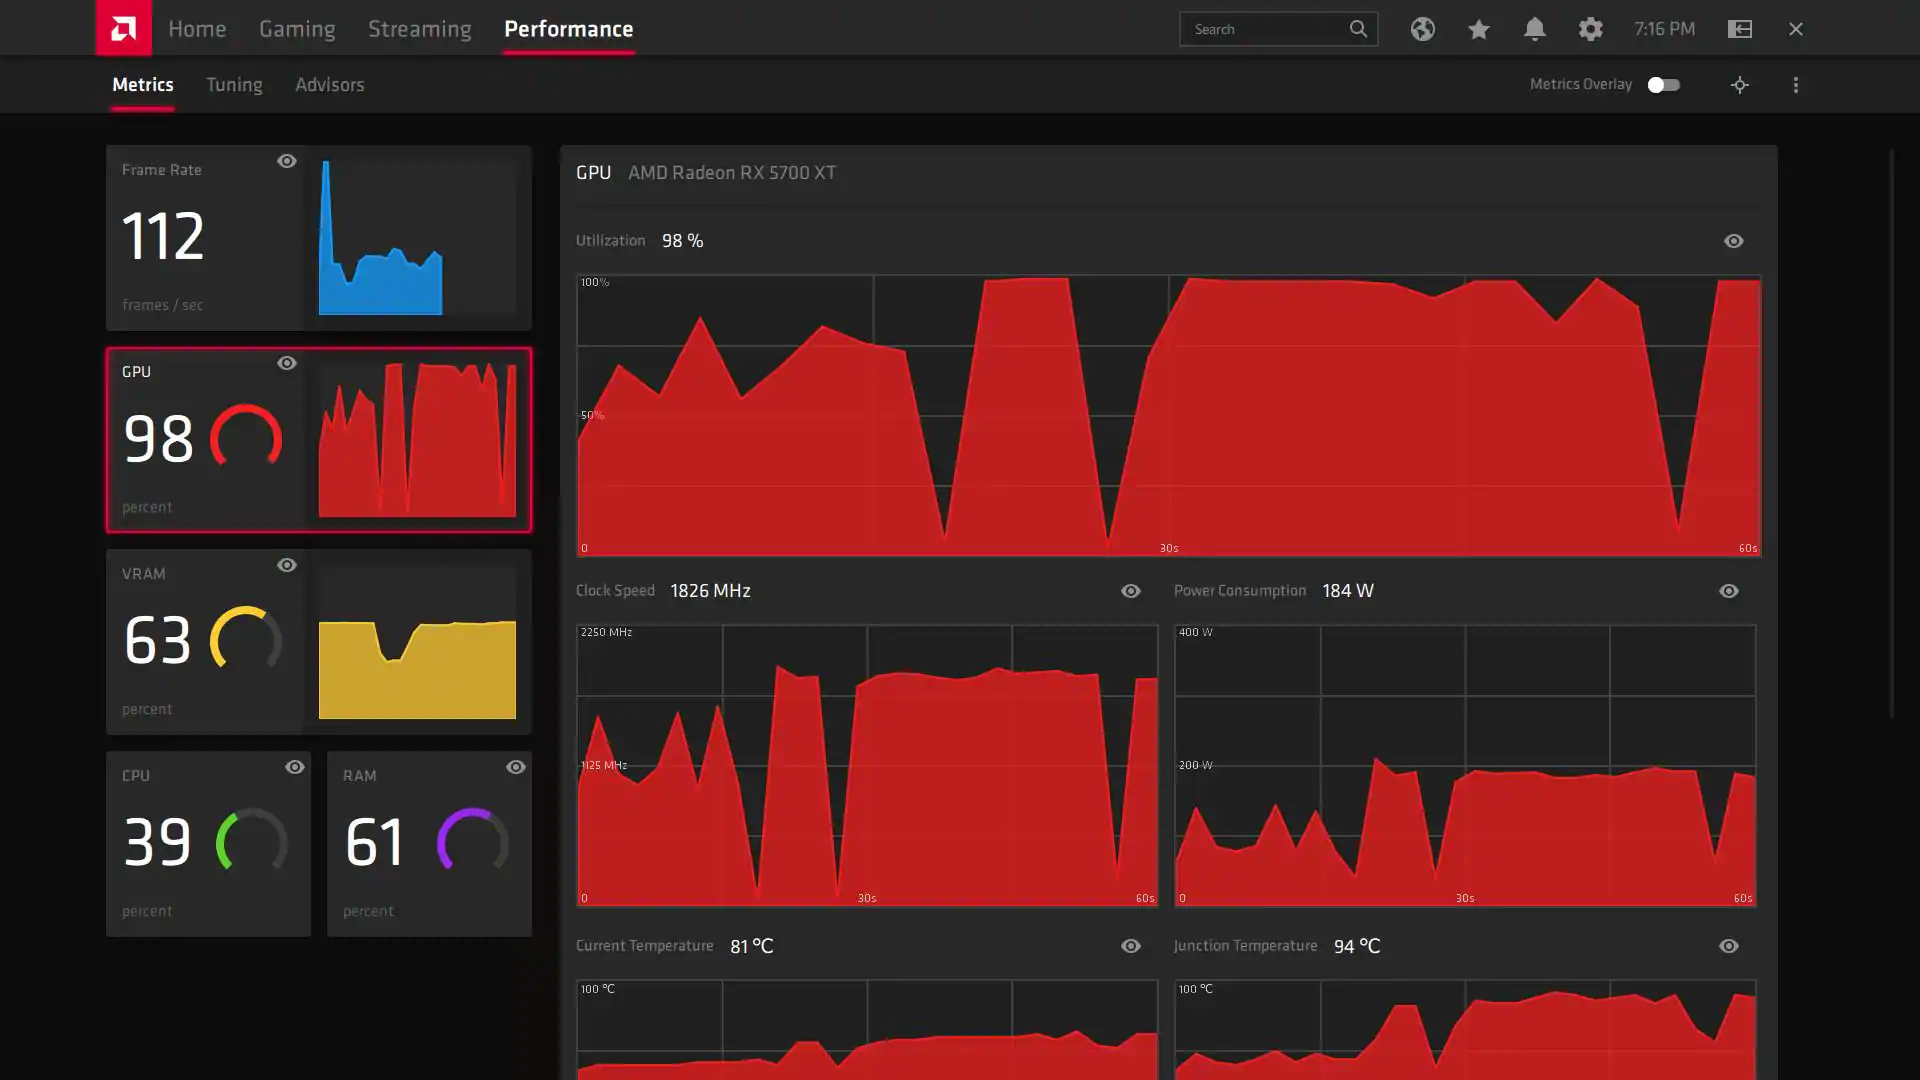
Task: Select the VRAM metric card
Action: [x=318, y=641]
